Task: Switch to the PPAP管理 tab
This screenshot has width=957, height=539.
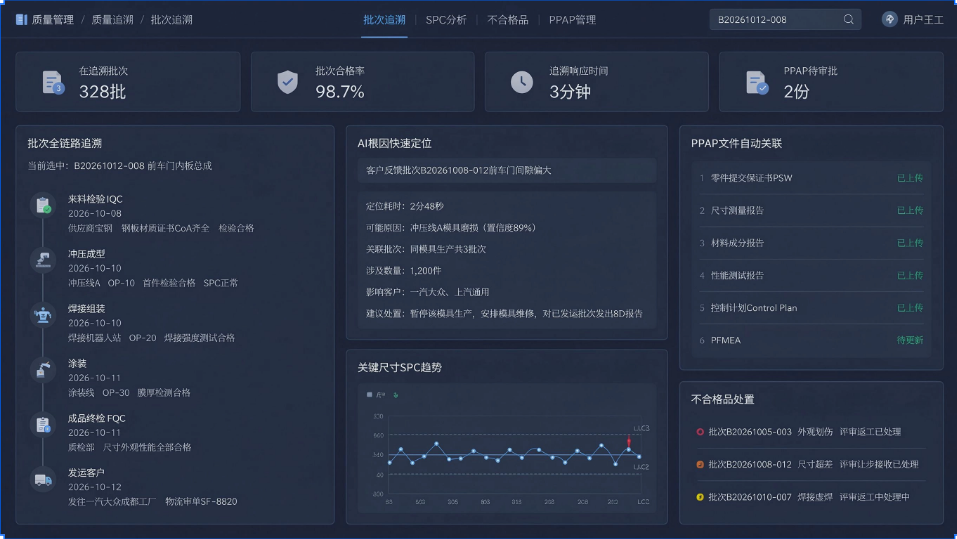Action: coord(572,20)
